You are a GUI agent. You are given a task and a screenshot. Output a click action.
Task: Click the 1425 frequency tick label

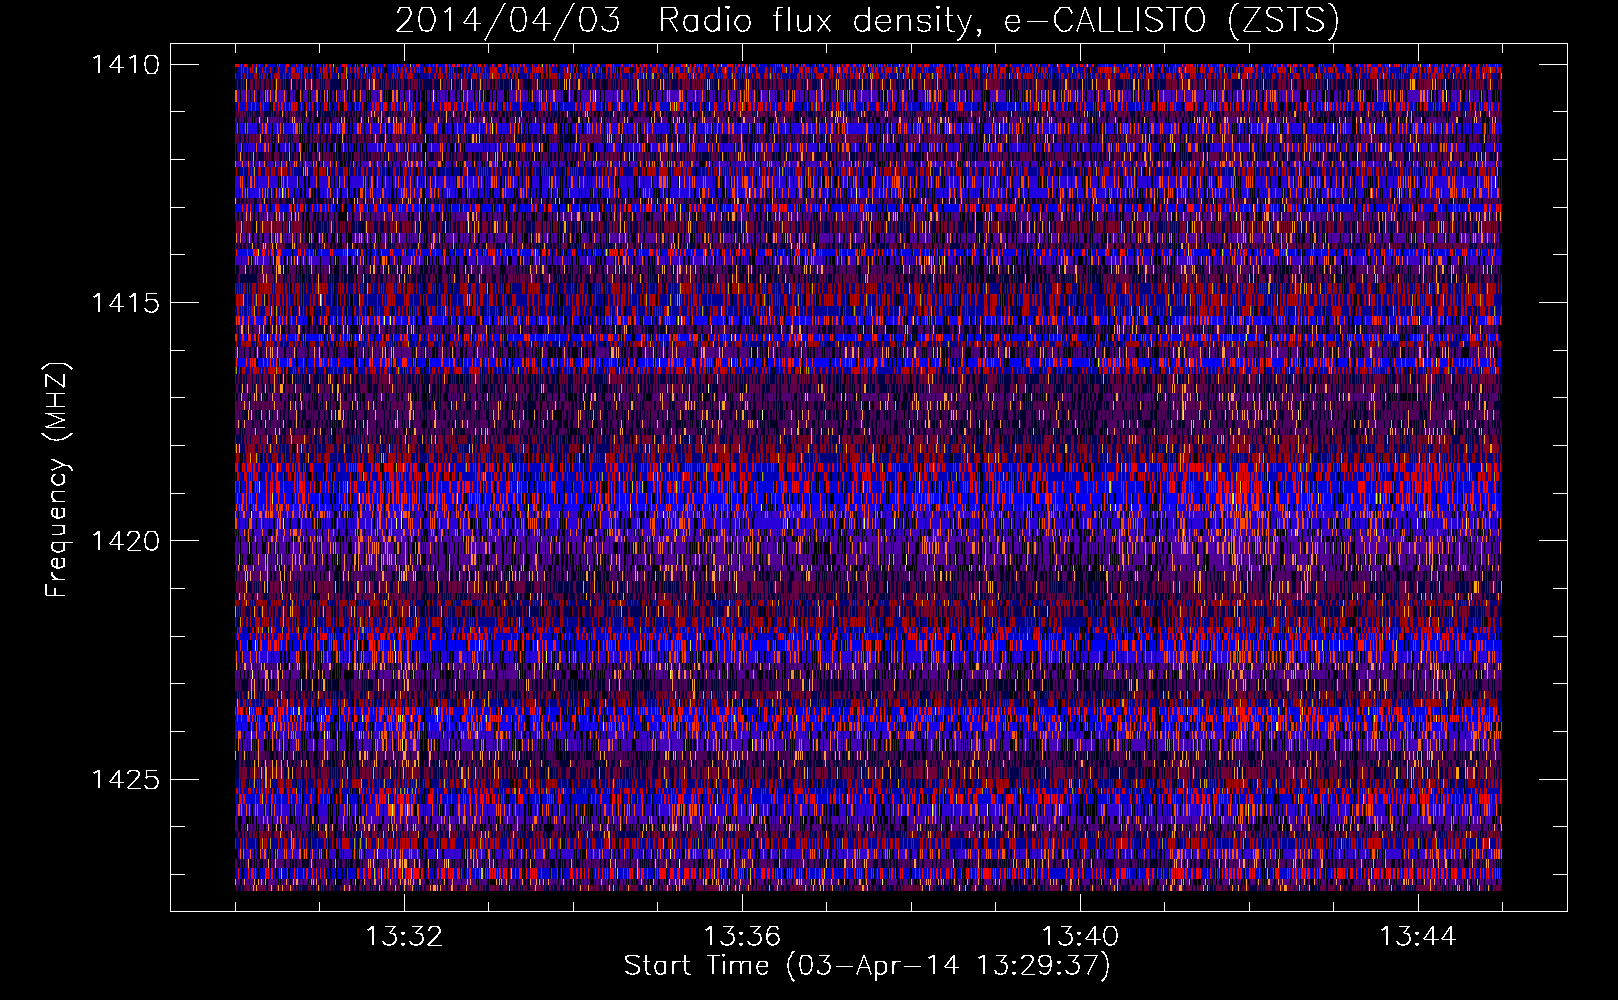pyautogui.click(x=125, y=779)
